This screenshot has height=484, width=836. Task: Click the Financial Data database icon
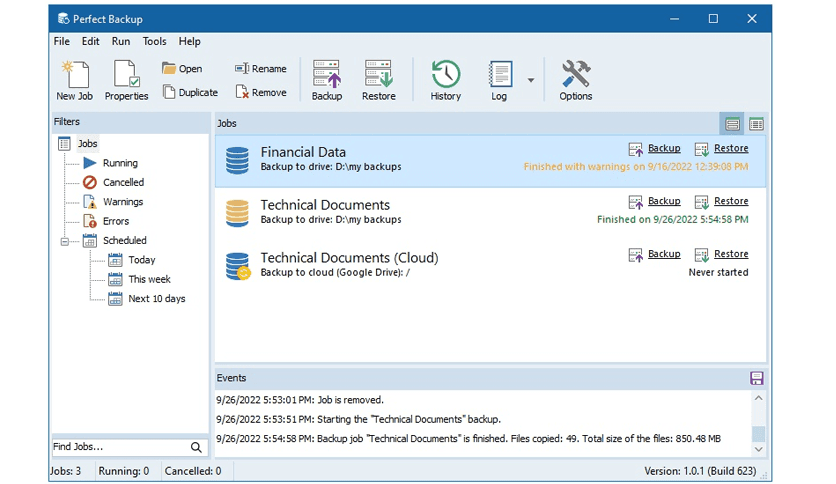point(237,160)
